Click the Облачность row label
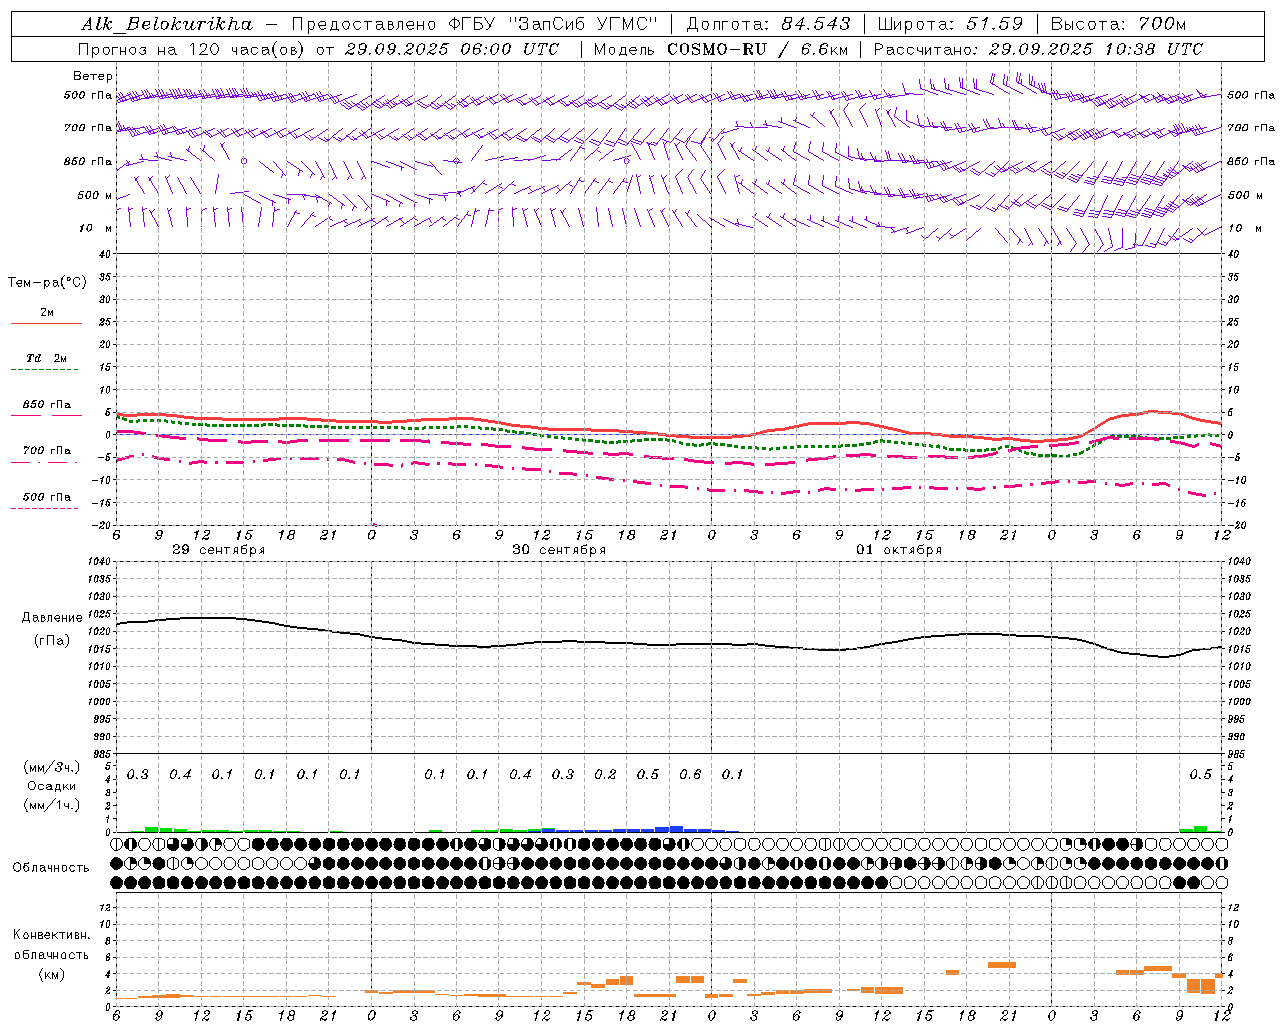The height and width of the screenshot is (1024, 1280). (51, 867)
